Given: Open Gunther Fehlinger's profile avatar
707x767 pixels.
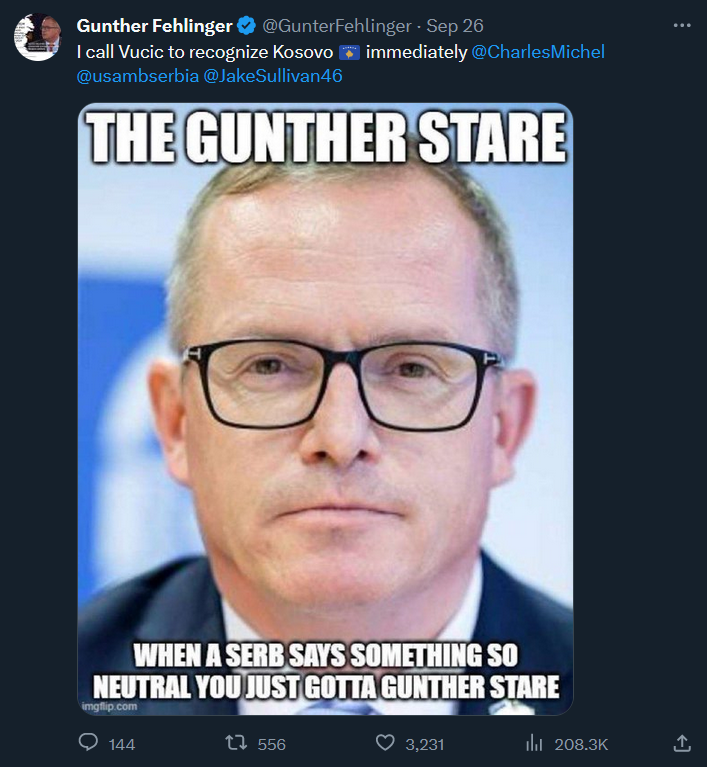Looking at the screenshot, I should click(x=37, y=37).
